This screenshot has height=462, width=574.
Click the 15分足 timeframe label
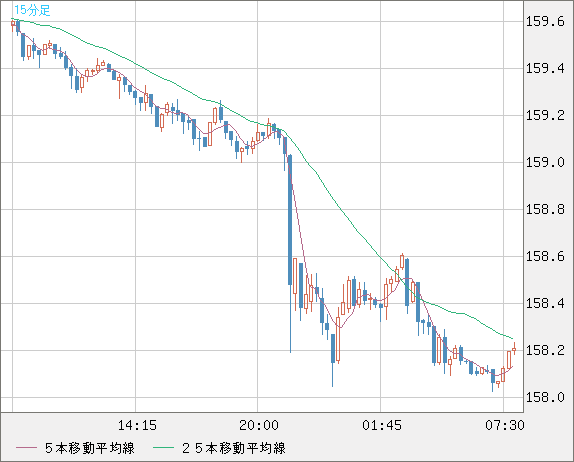[x=32, y=10]
